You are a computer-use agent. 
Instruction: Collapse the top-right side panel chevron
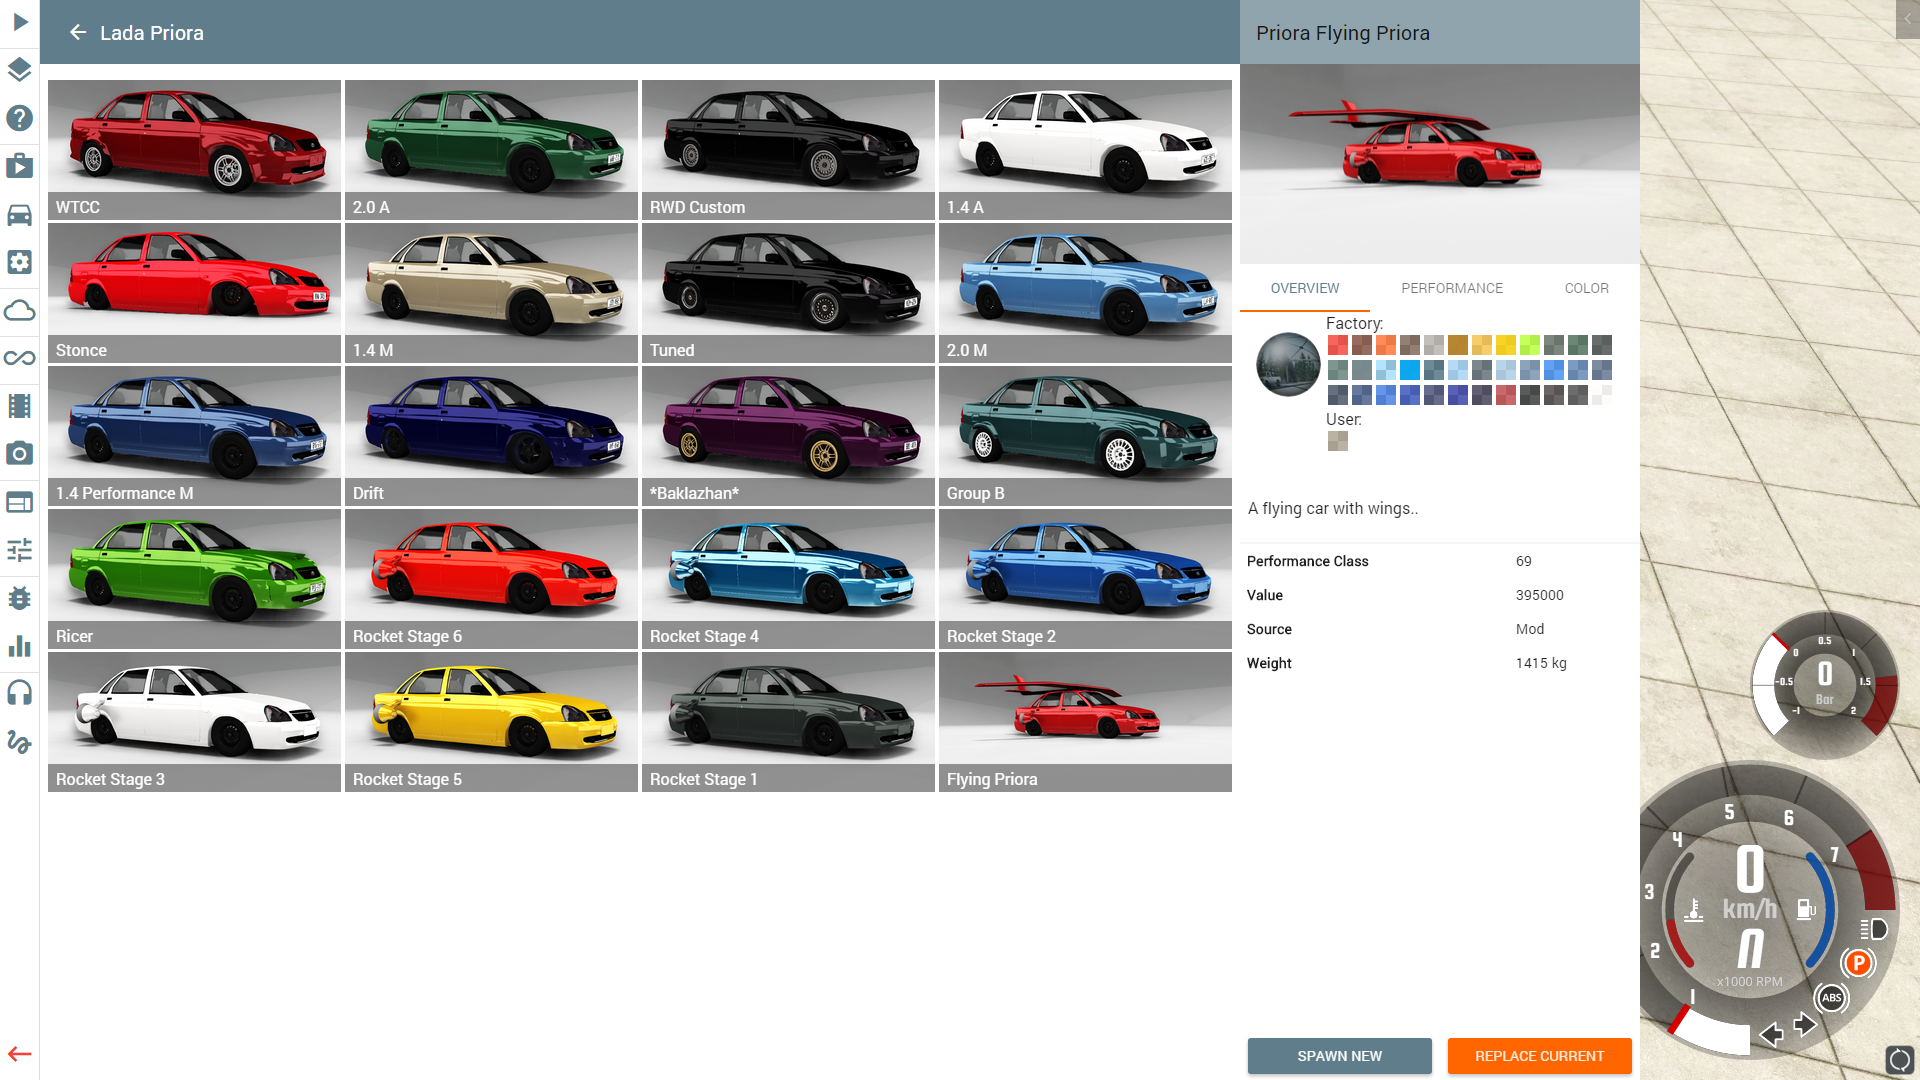(1907, 19)
